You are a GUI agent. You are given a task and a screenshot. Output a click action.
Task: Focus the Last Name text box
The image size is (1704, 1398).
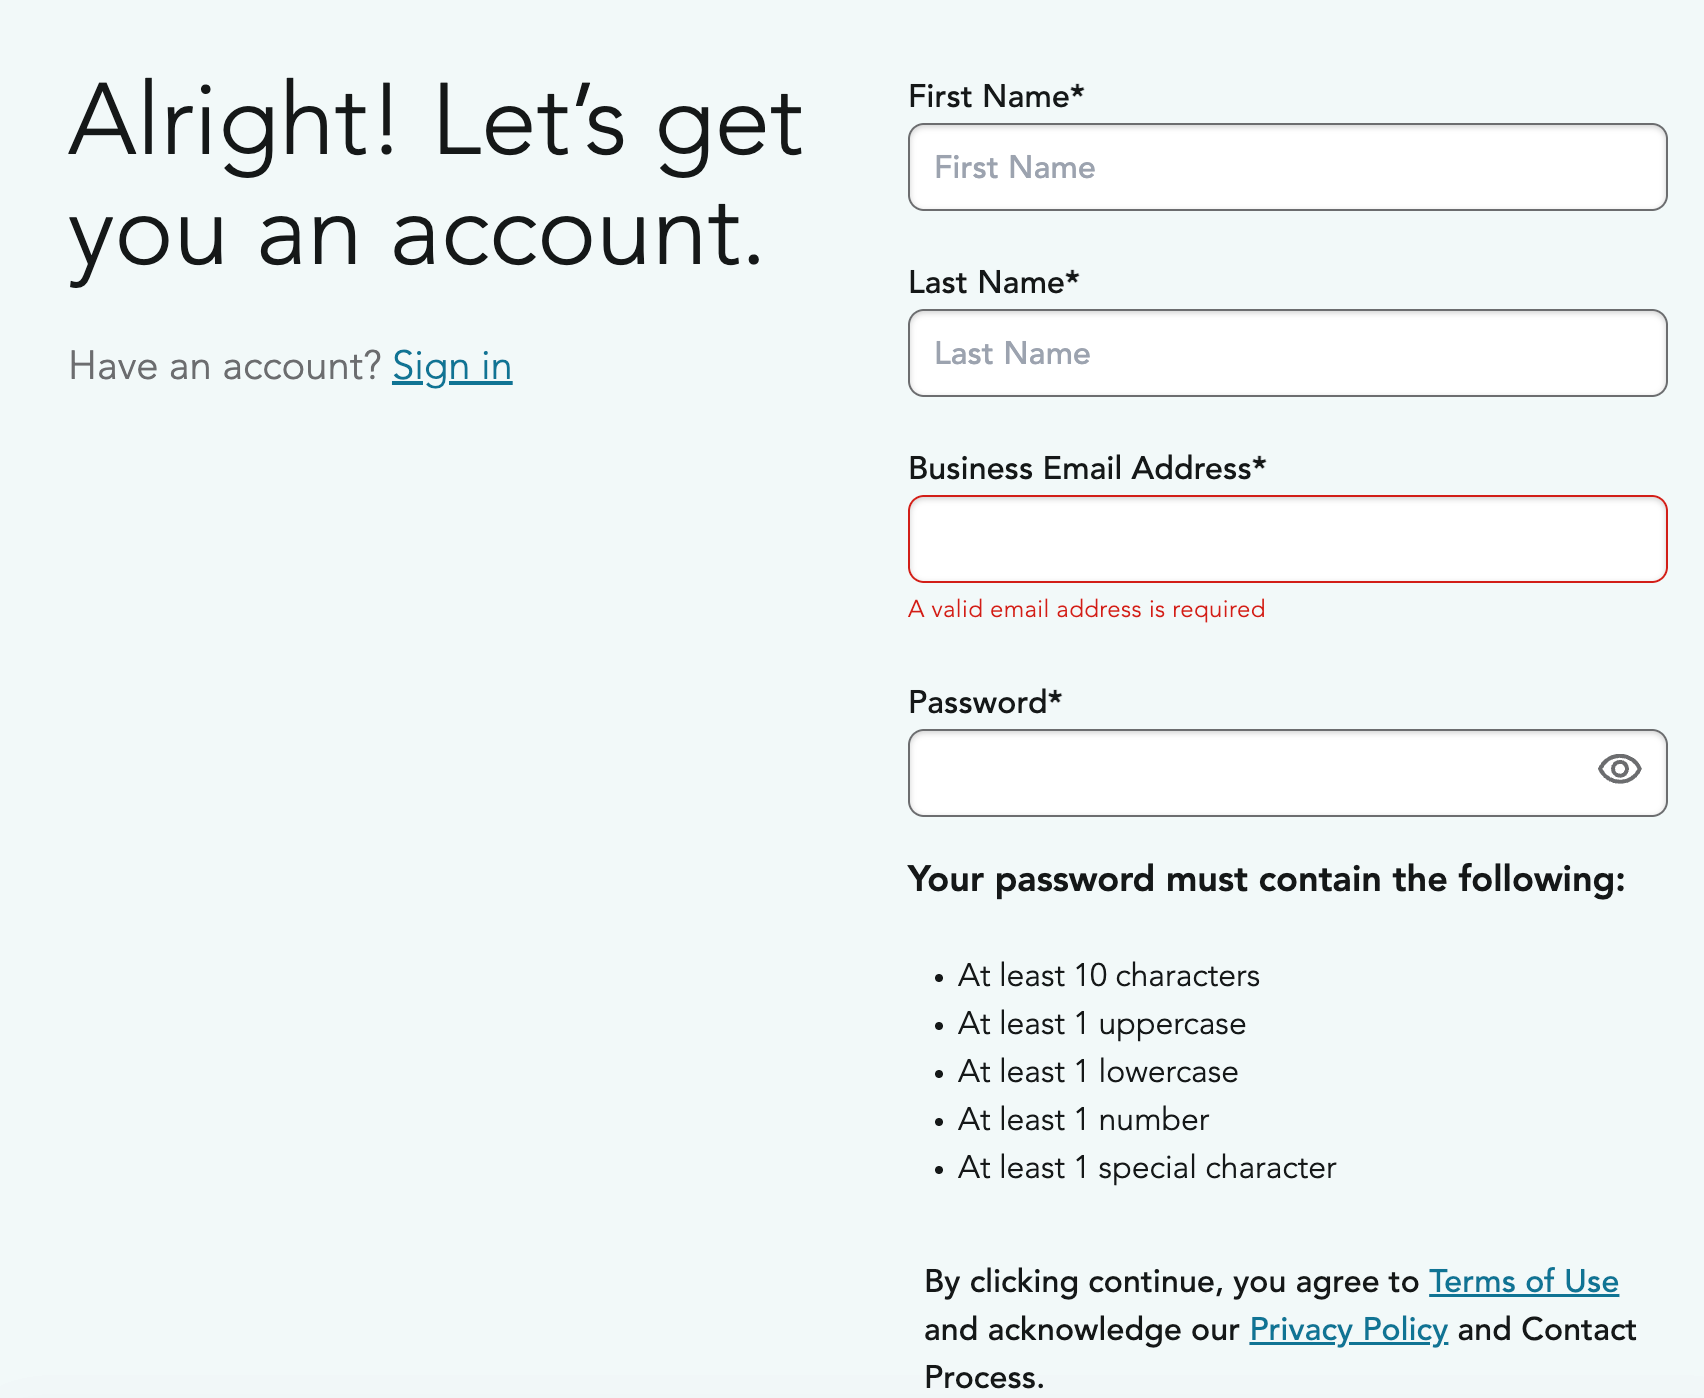(1287, 353)
